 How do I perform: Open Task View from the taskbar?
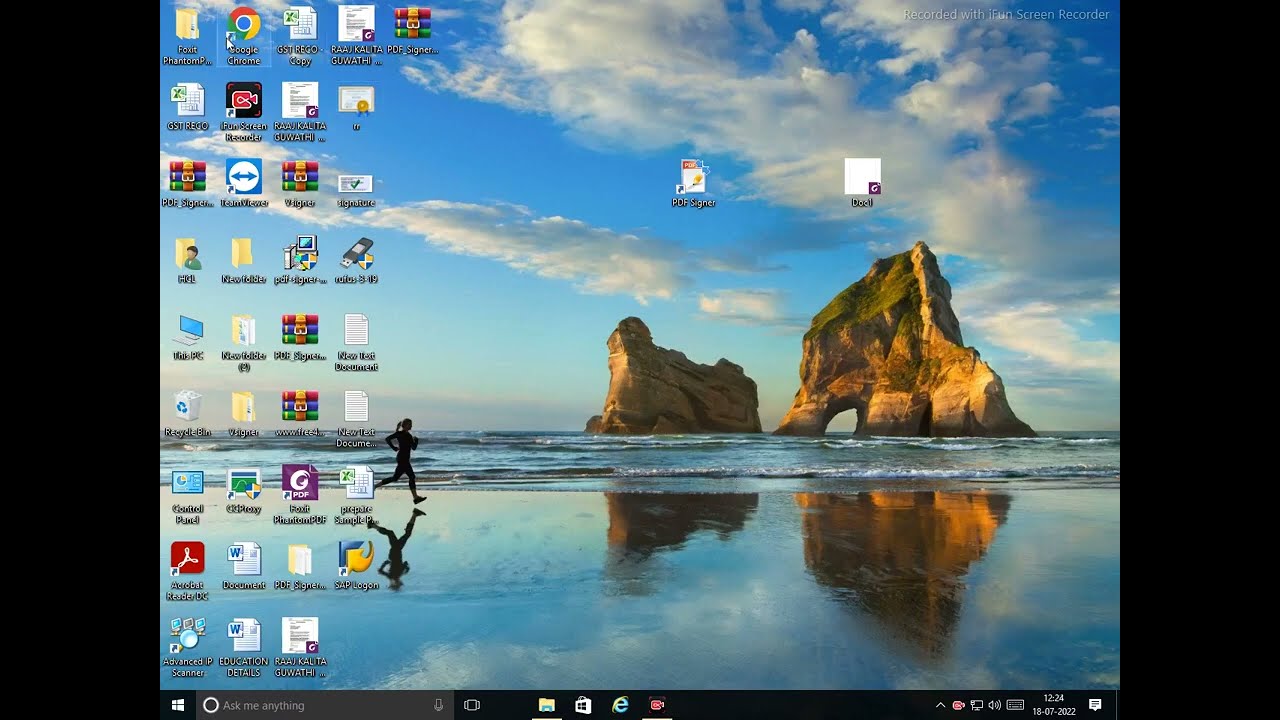[x=472, y=705]
